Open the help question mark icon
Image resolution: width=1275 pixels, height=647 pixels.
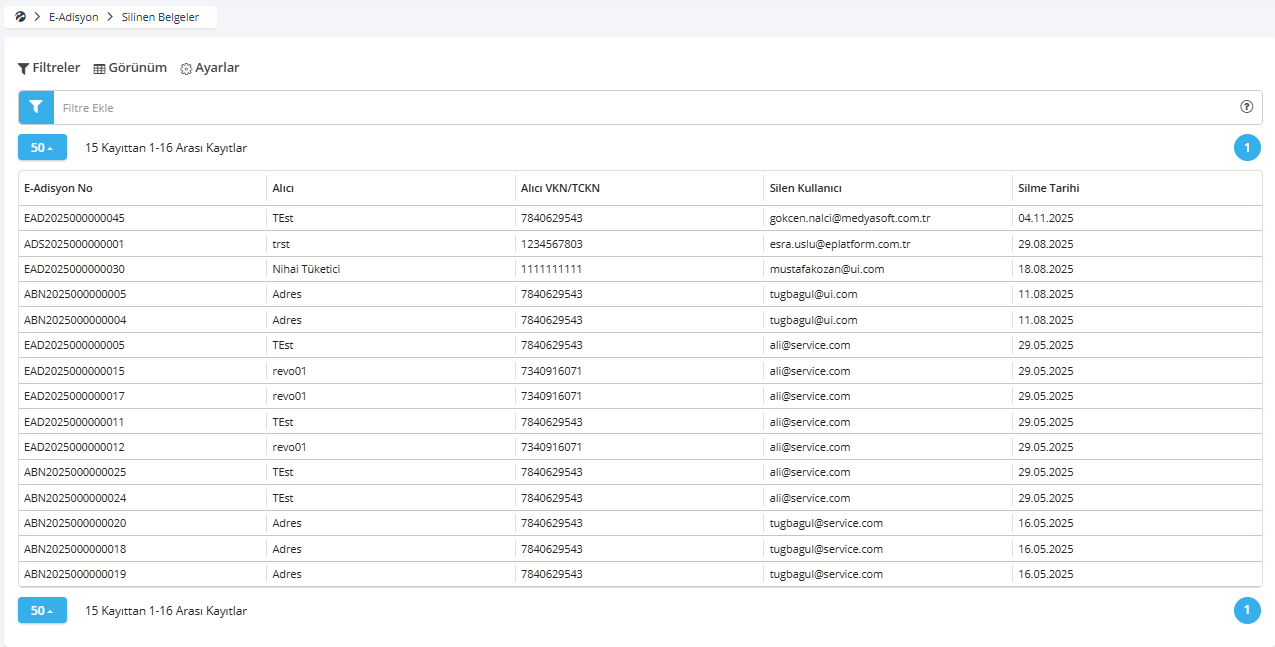(x=1246, y=107)
